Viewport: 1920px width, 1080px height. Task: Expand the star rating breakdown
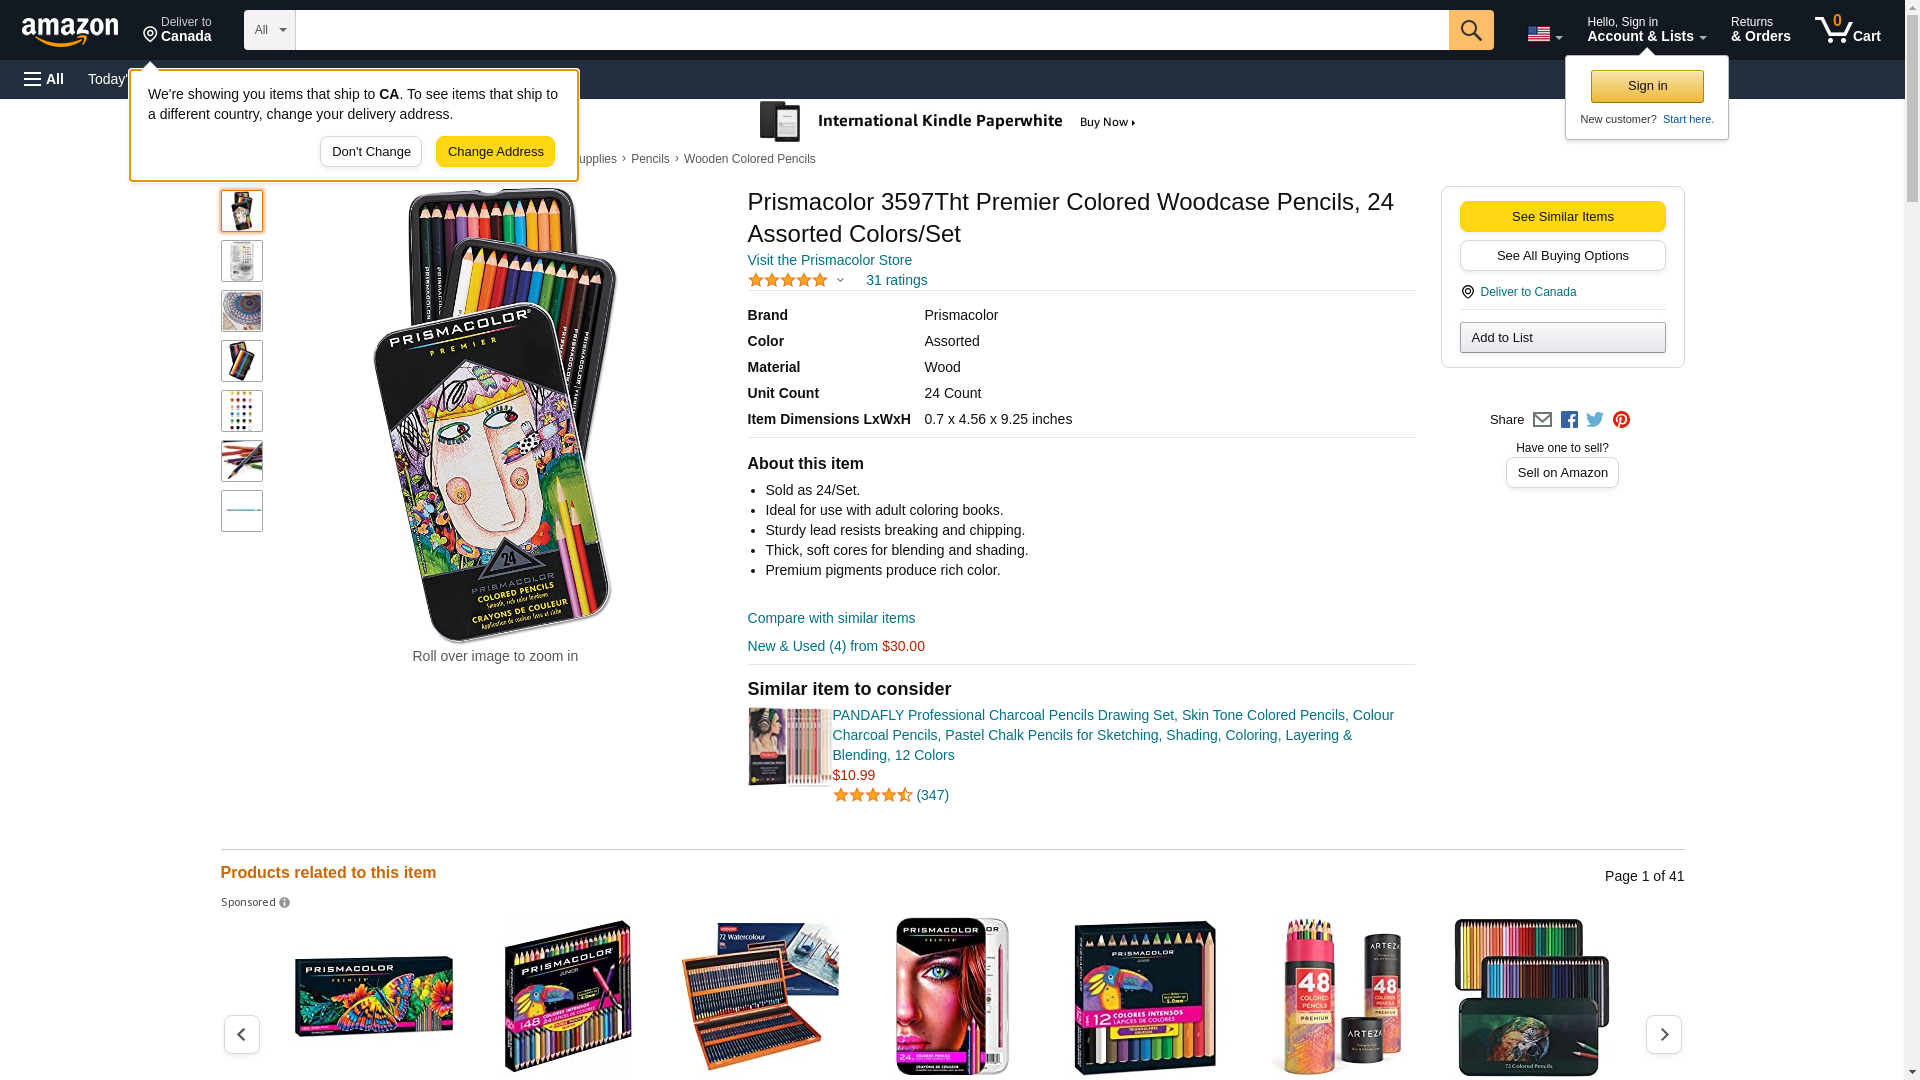tap(840, 280)
